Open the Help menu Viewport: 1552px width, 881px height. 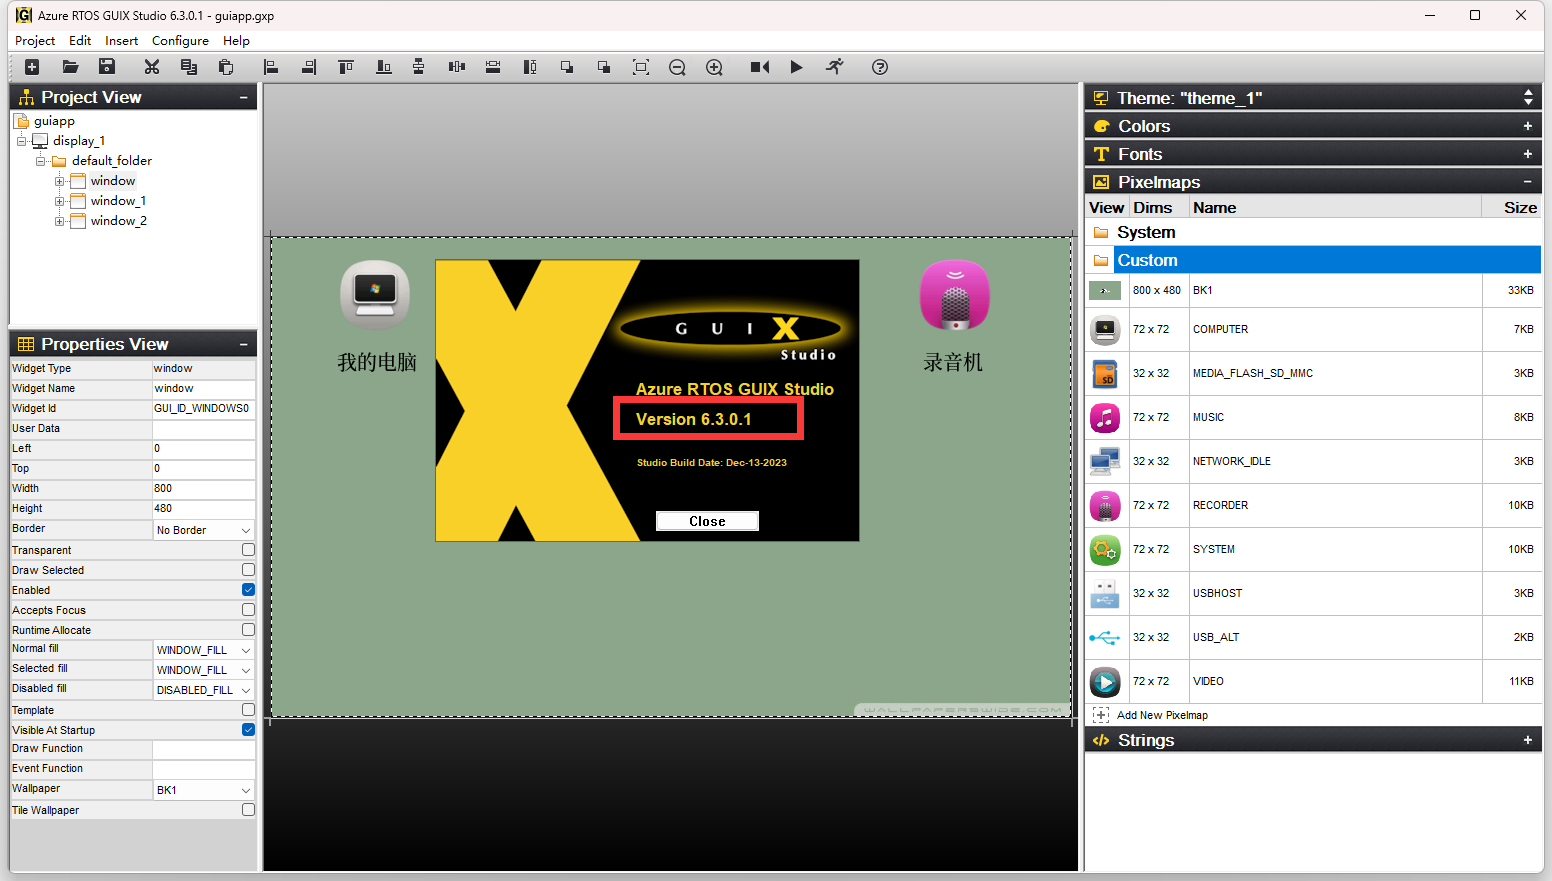click(236, 41)
